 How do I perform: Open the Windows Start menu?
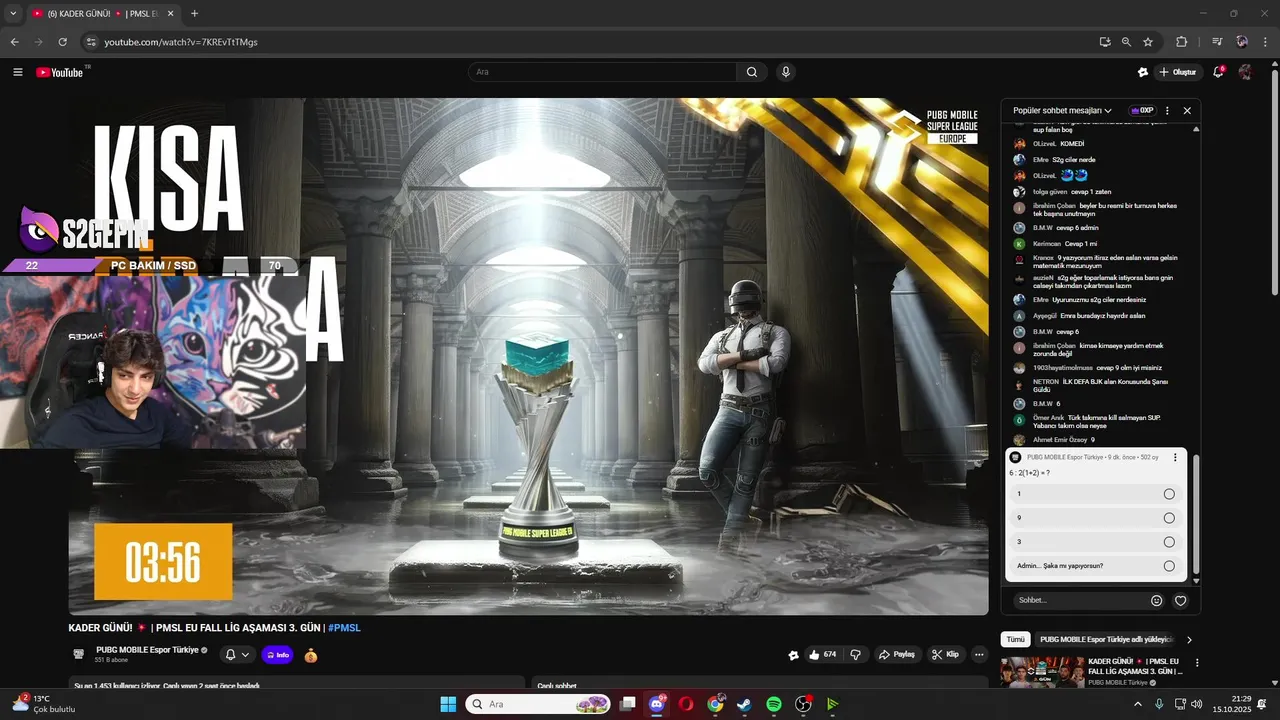[x=448, y=704]
